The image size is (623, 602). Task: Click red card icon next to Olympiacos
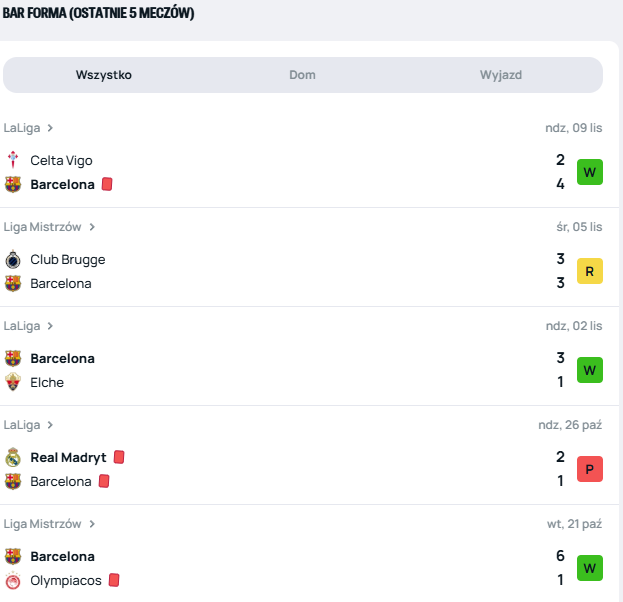[x=114, y=580]
